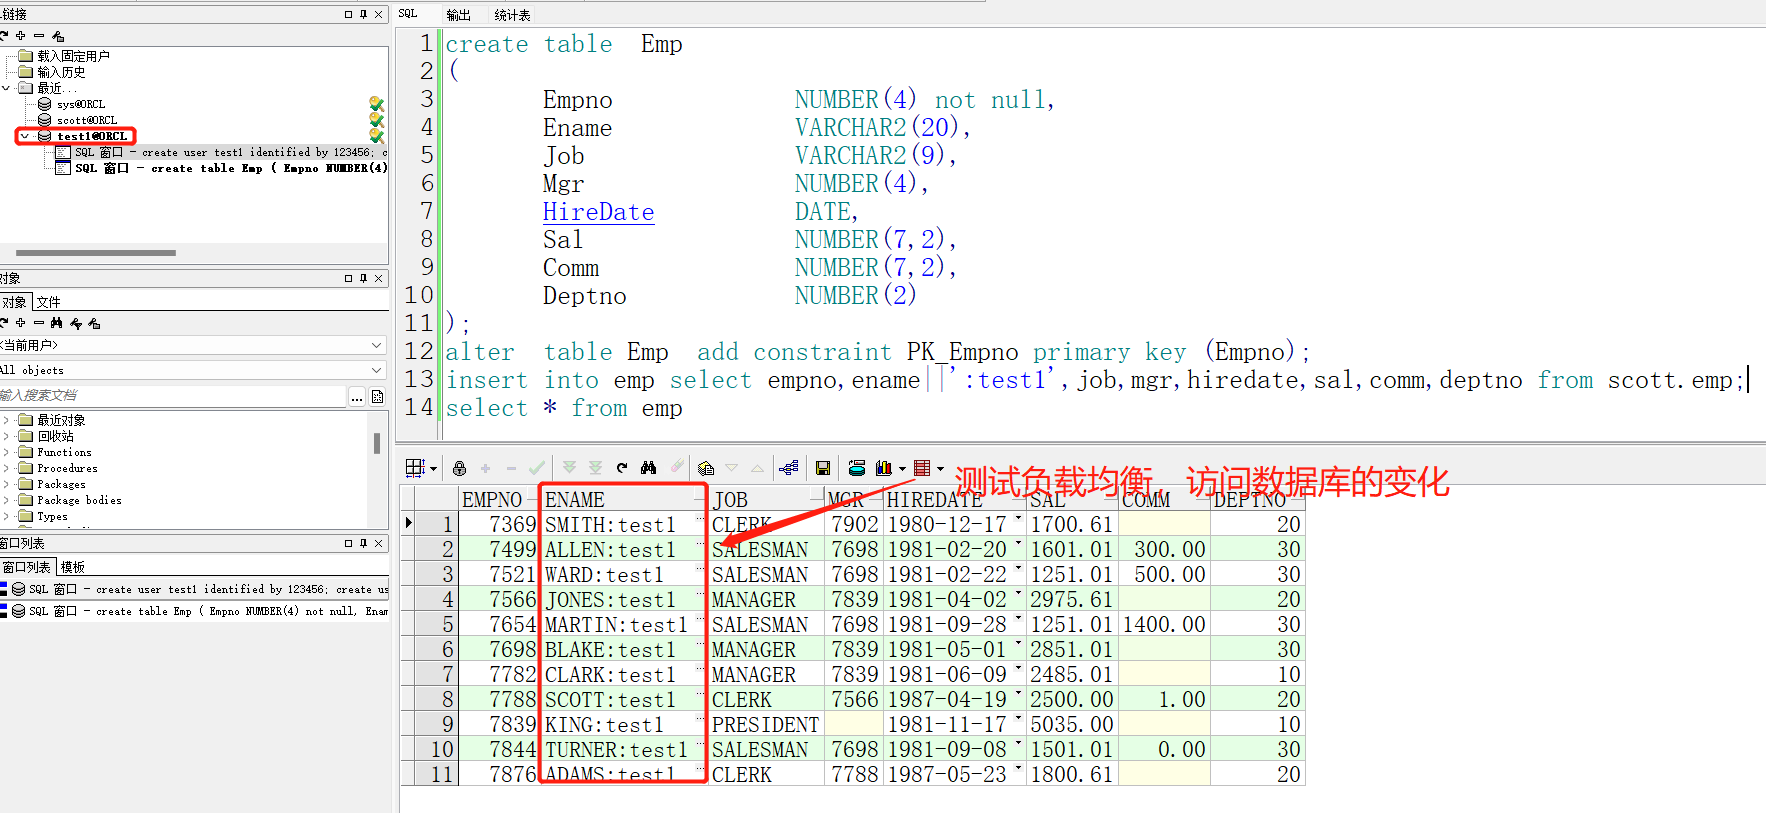1766x813 pixels.
Task: Click the fetch last page icon
Action: (x=595, y=468)
